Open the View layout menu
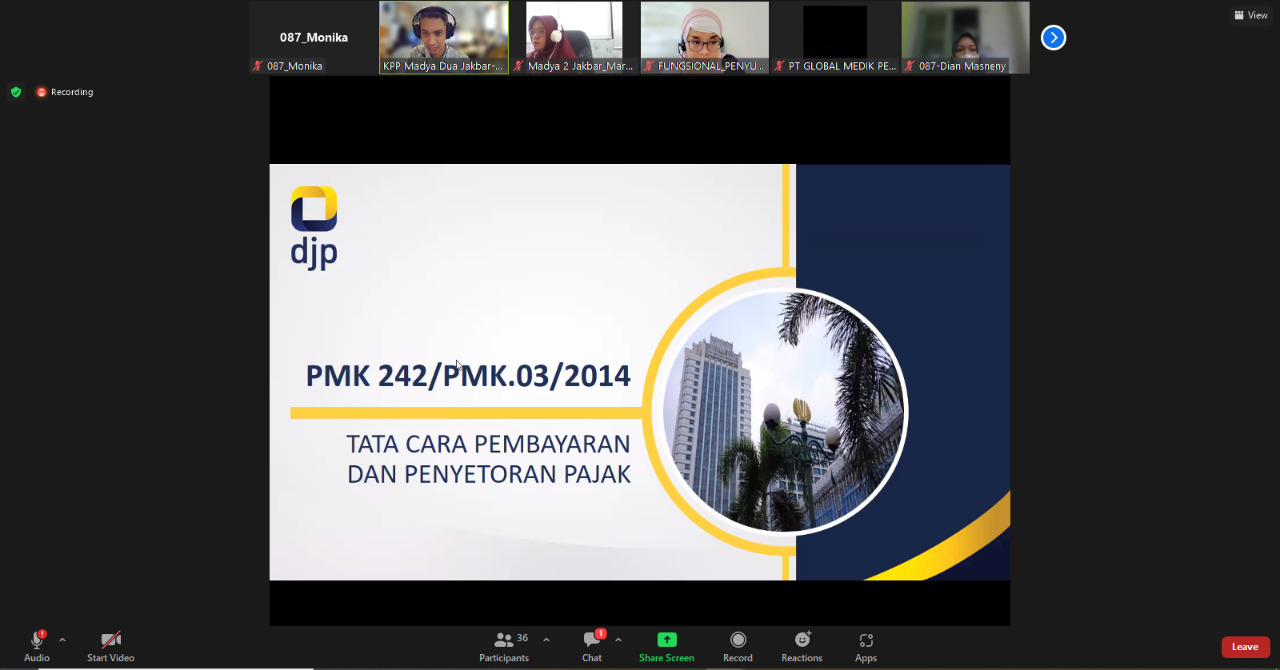The width and height of the screenshot is (1280, 670). tap(1251, 15)
